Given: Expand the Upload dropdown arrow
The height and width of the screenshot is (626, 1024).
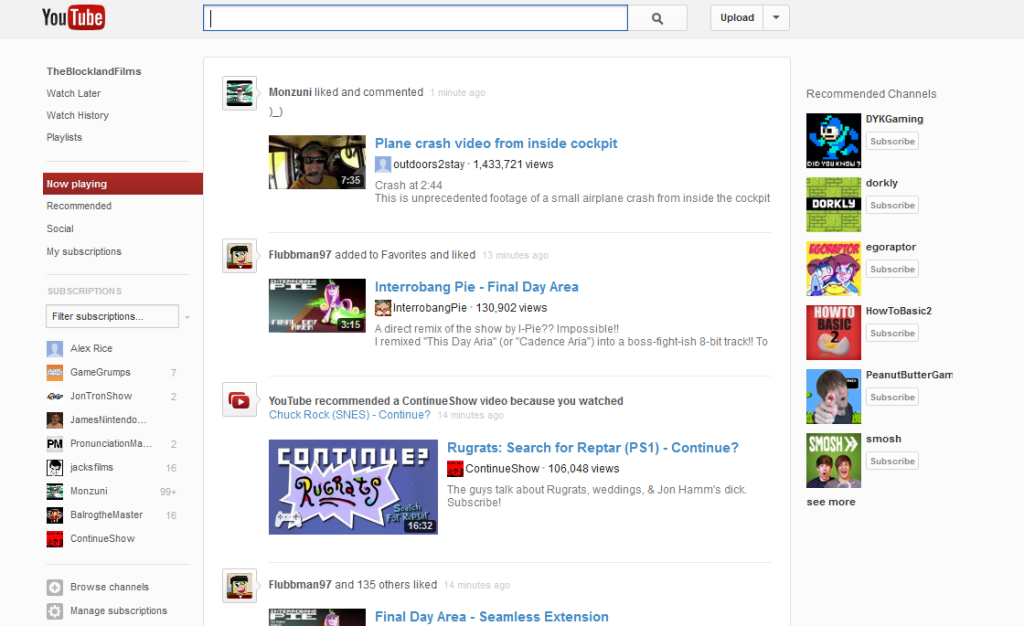Looking at the screenshot, I should tap(776, 18).
